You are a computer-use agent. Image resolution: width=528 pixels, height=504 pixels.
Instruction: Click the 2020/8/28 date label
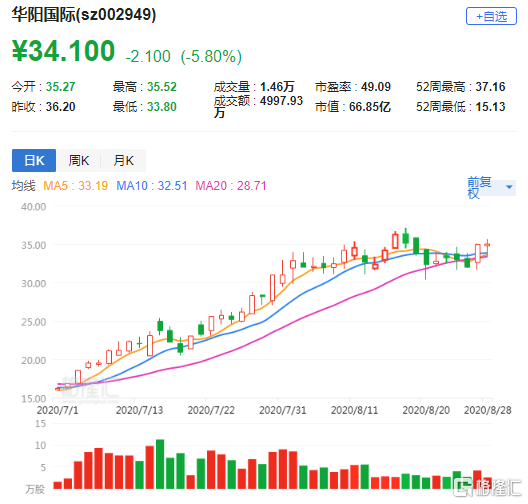[x=488, y=410]
